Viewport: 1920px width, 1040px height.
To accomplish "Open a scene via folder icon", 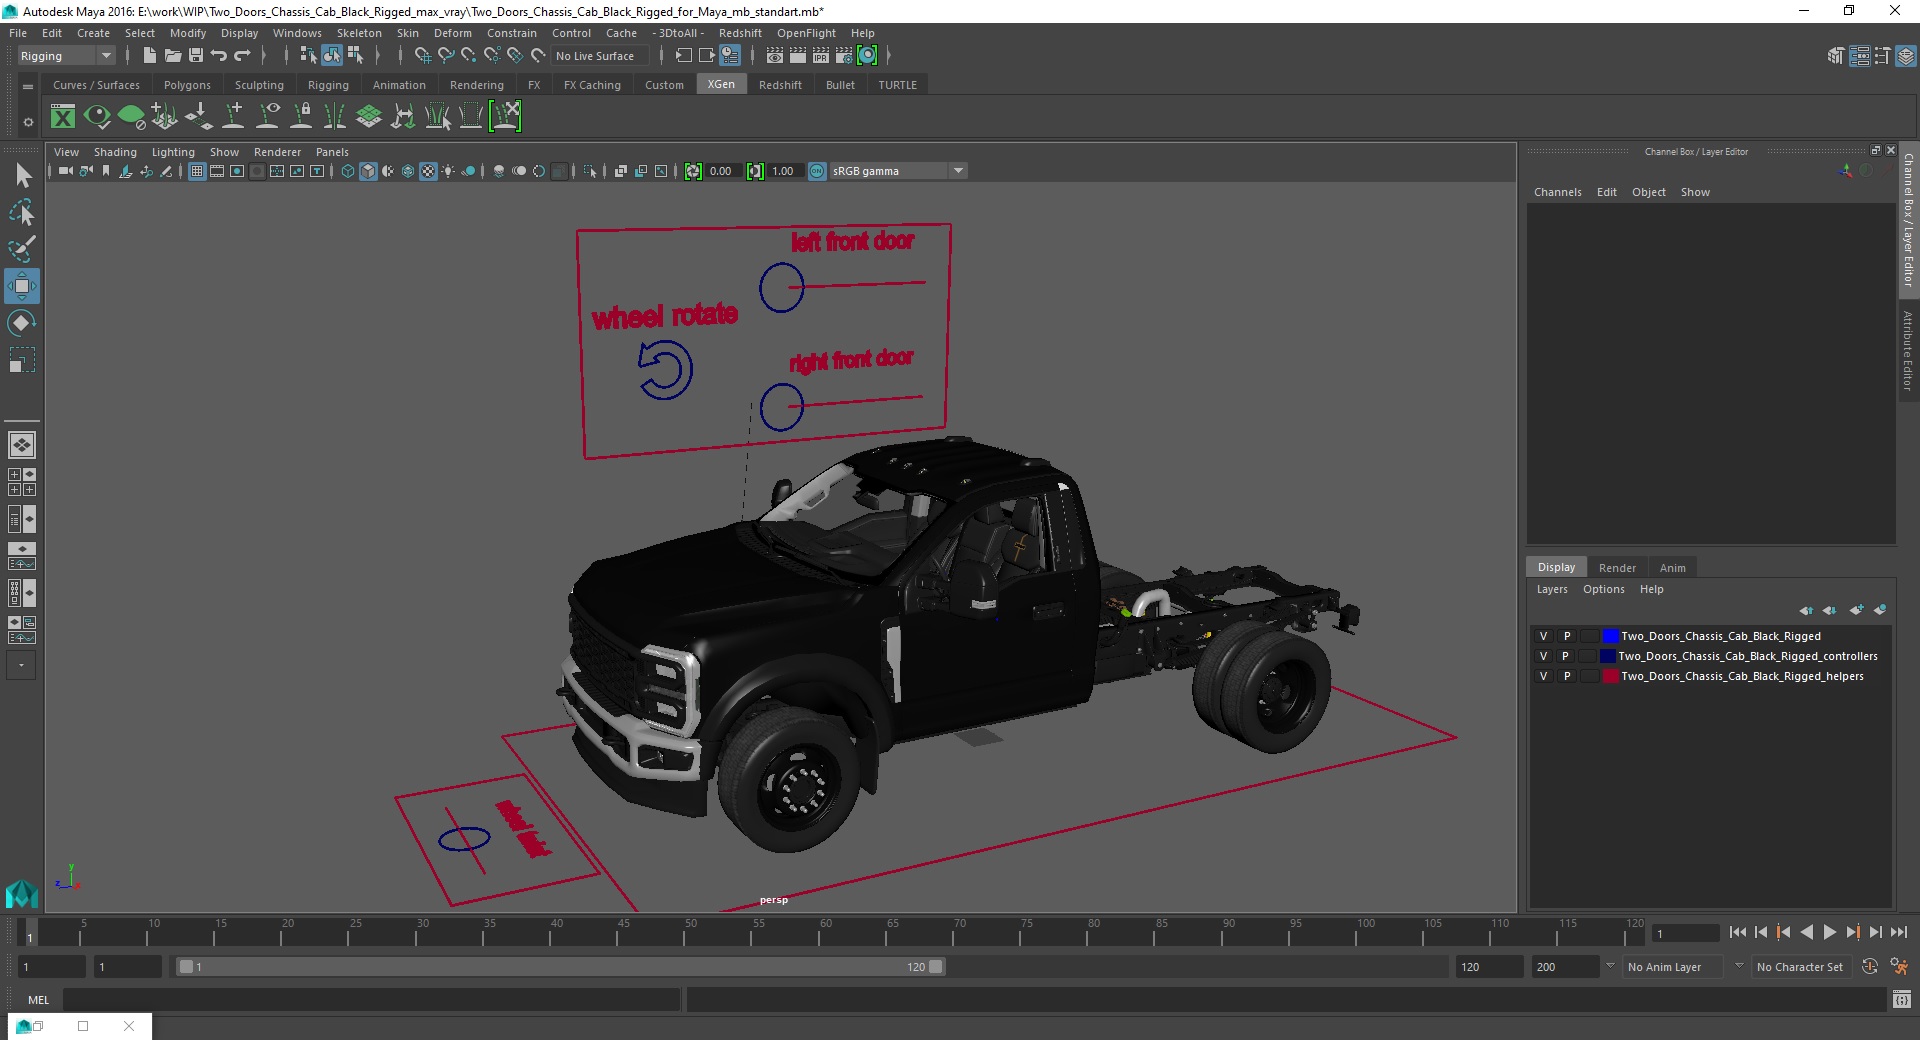I will click(173, 56).
